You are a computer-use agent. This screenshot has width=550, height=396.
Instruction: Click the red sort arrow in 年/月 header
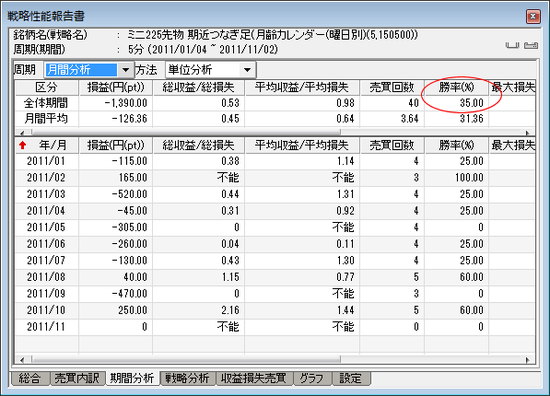[x=23, y=145]
